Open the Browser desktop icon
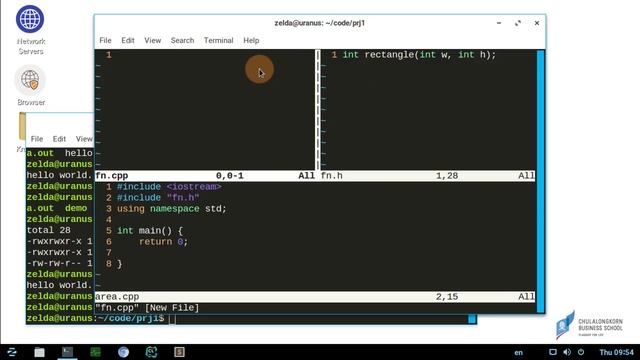Image resolution: width=640 pixels, height=360 pixels. [30, 80]
